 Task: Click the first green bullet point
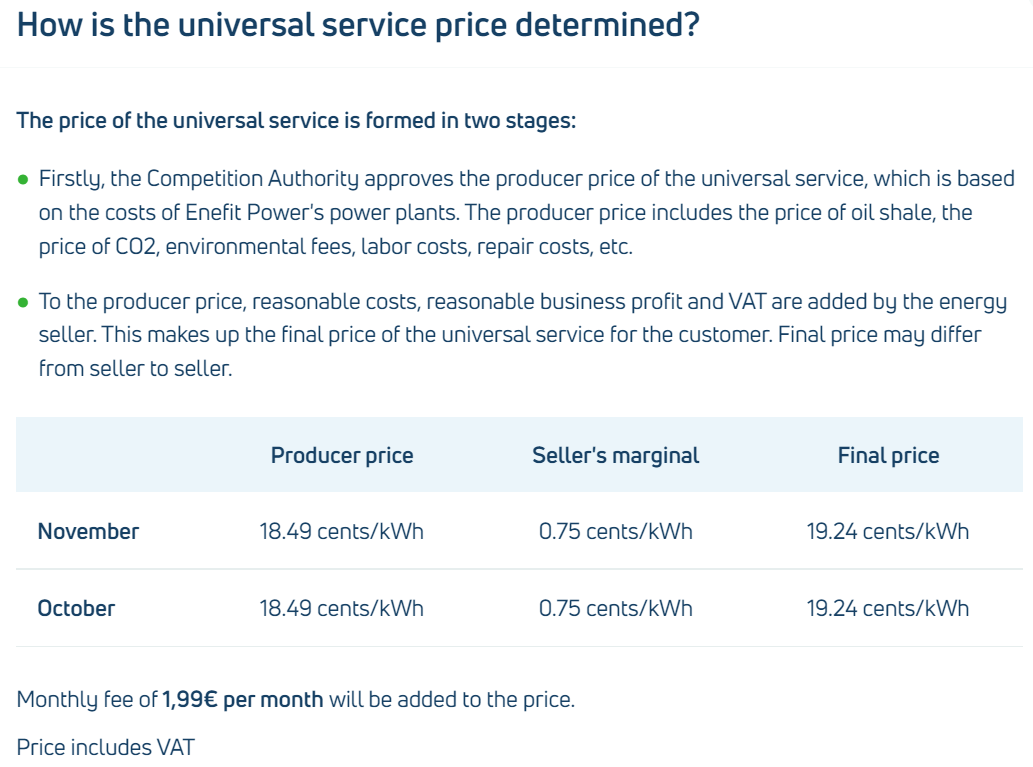tap(23, 180)
